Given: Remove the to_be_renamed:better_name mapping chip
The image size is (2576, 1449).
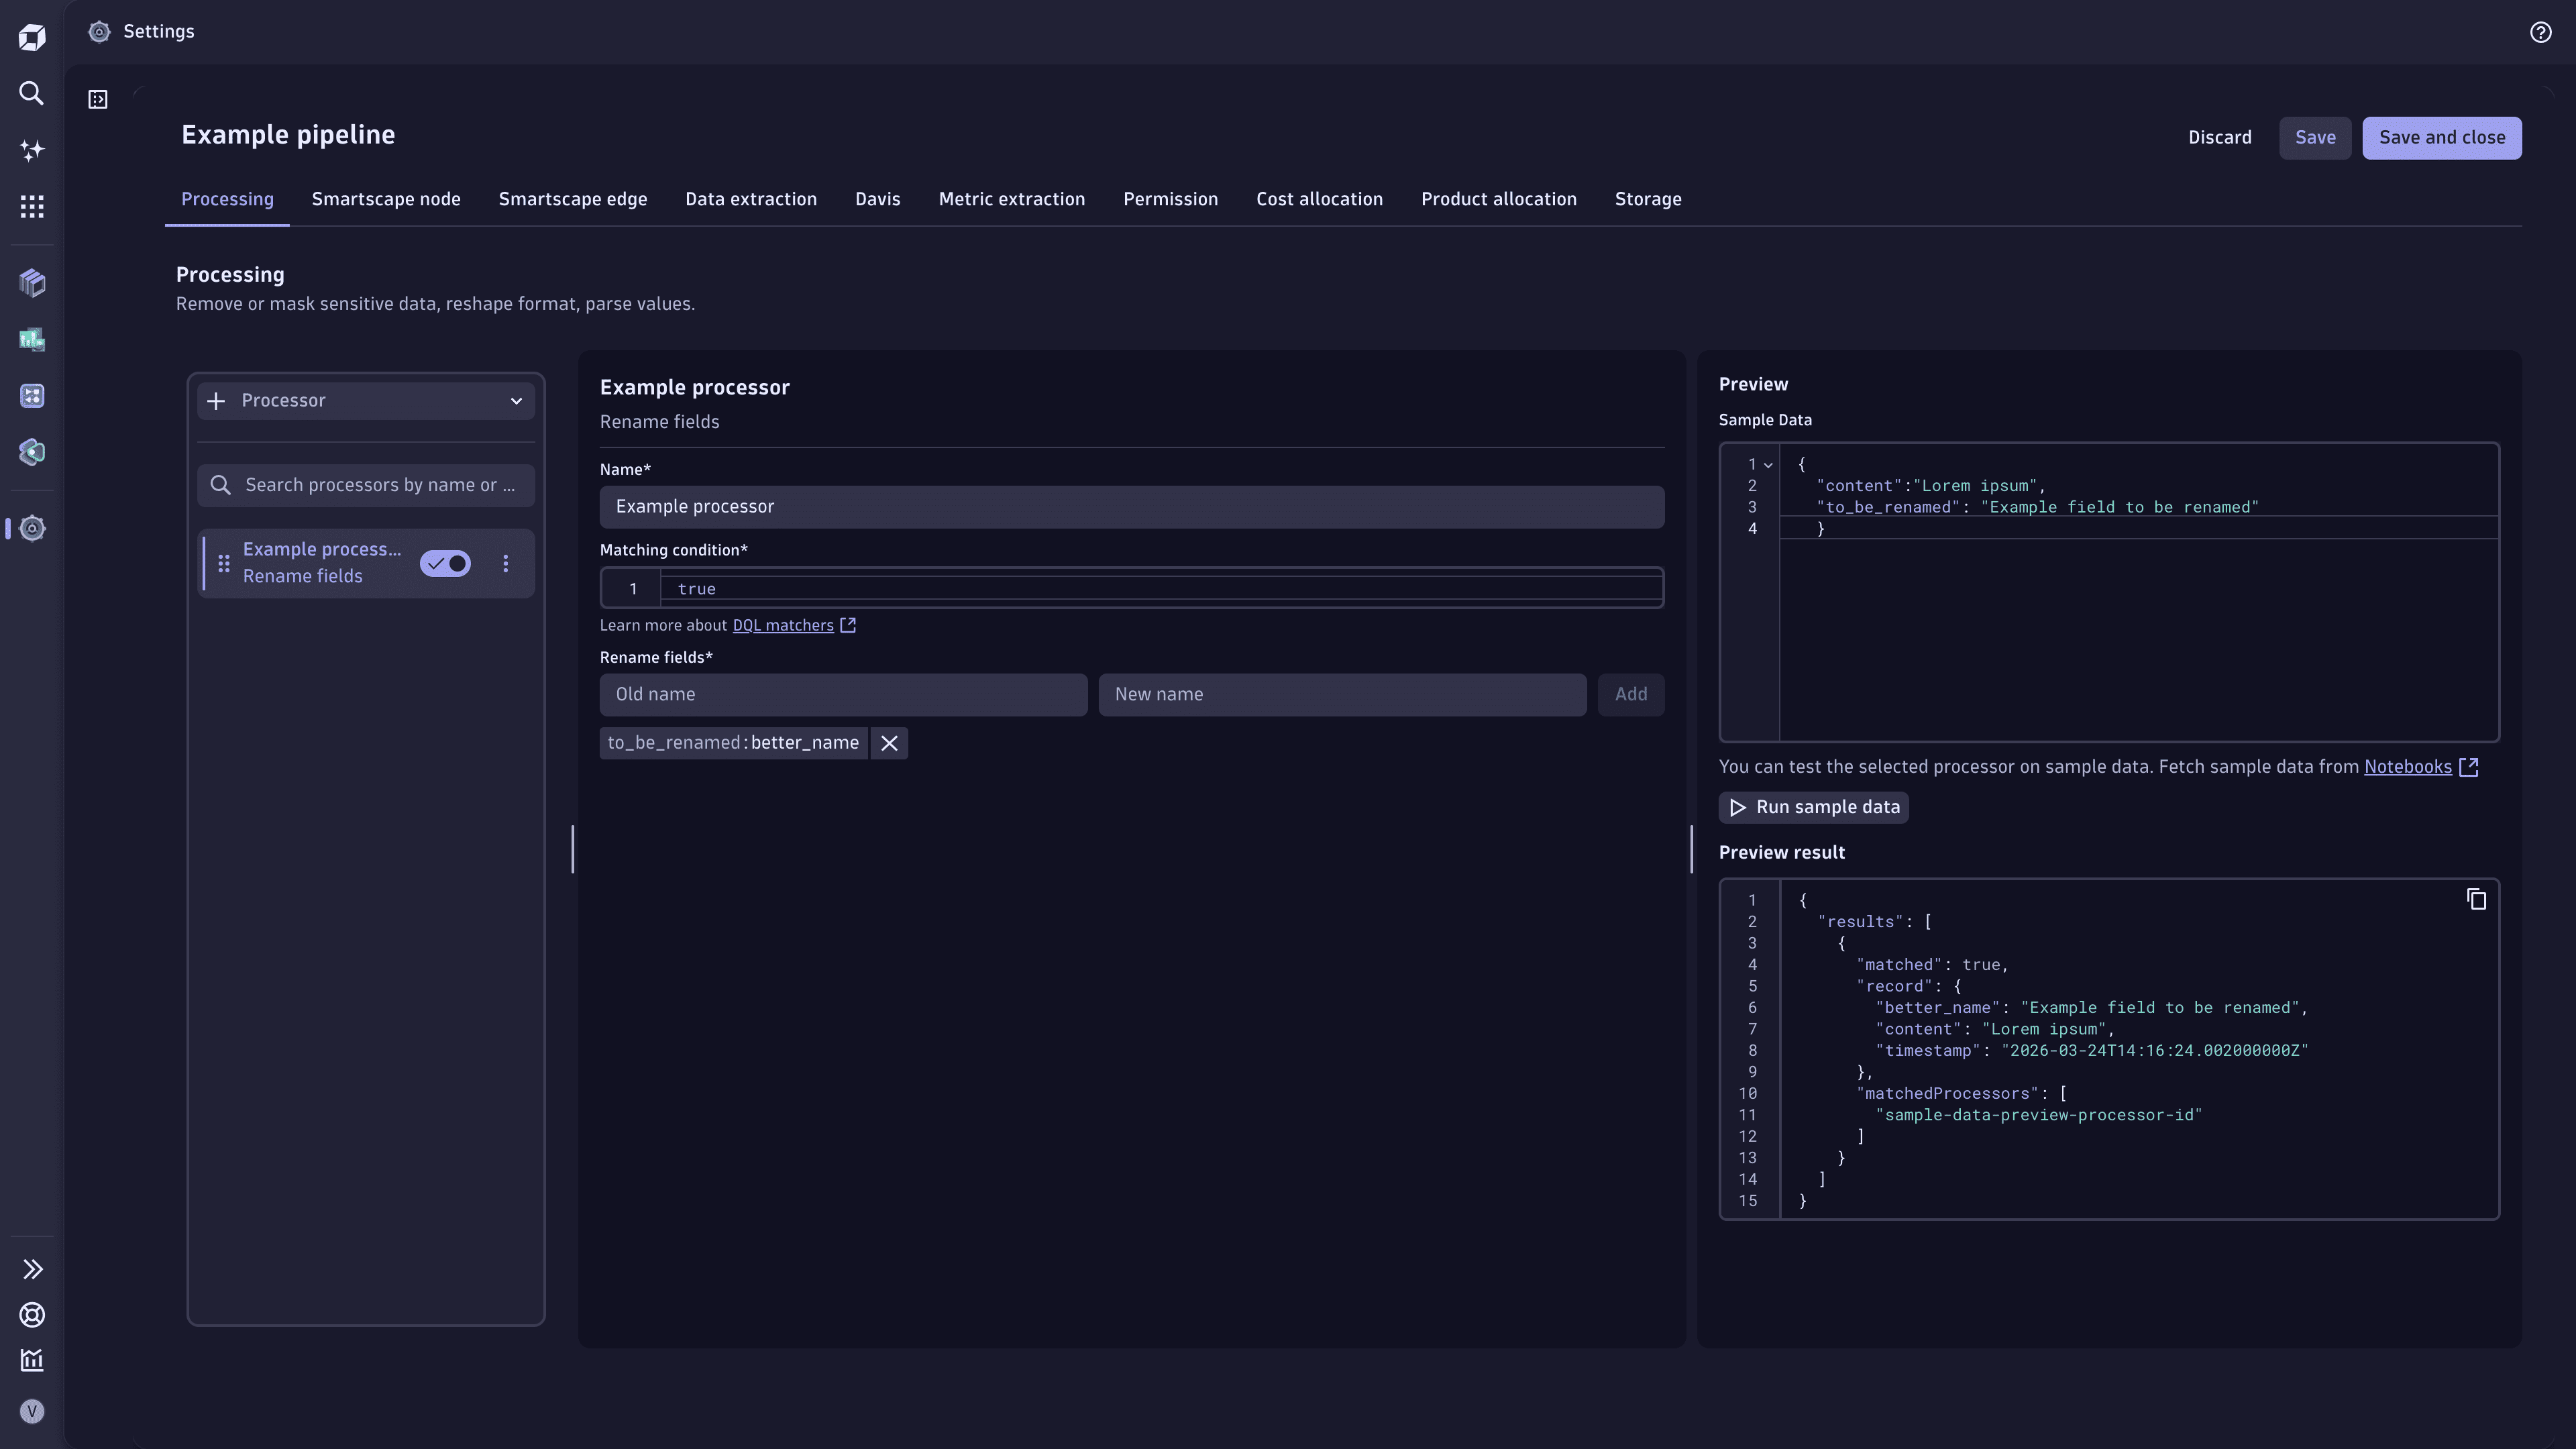Looking at the screenshot, I should [x=889, y=743].
